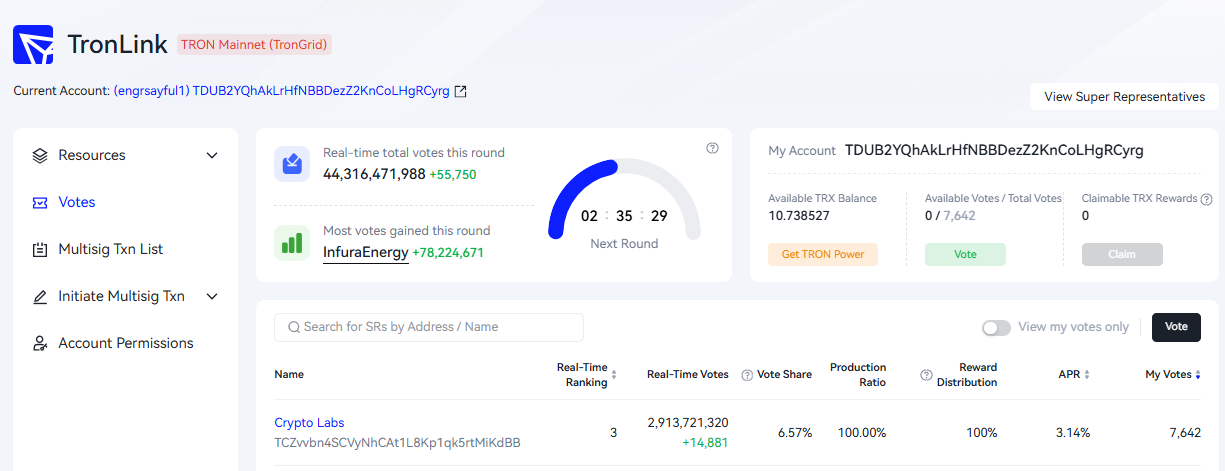Click the grey Claim button
1225x471 pixels.
click(1122, 254)
